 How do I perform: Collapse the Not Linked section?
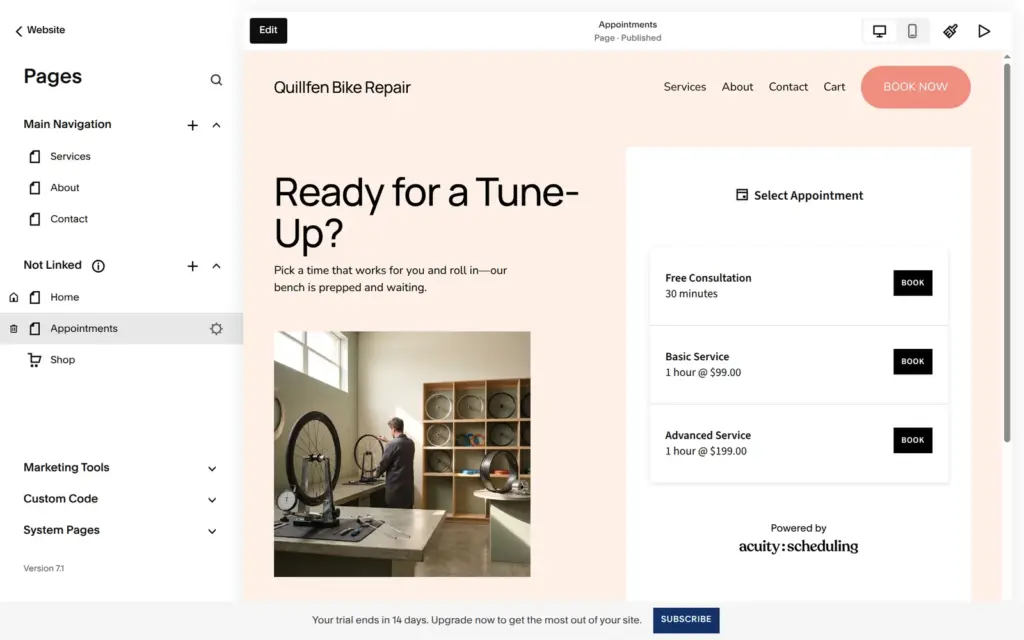pyautogui.click(x=216, y=266)
